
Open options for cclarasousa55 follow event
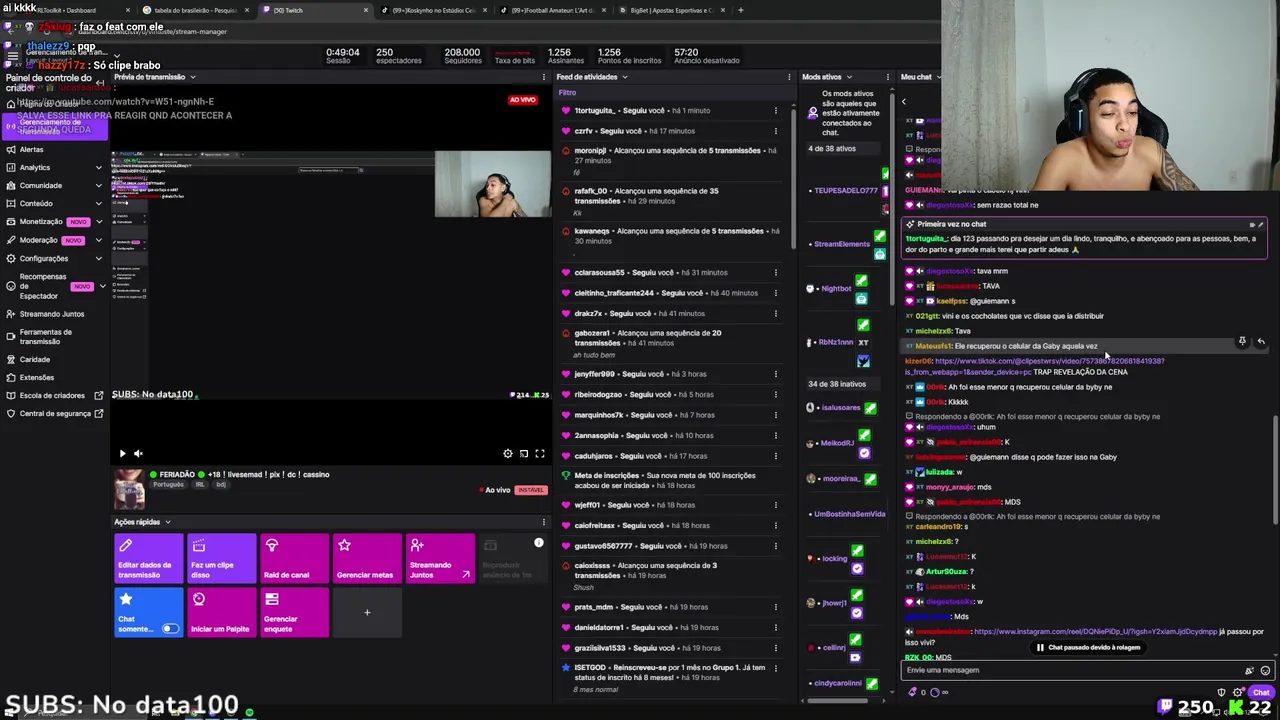coord(775,272)
